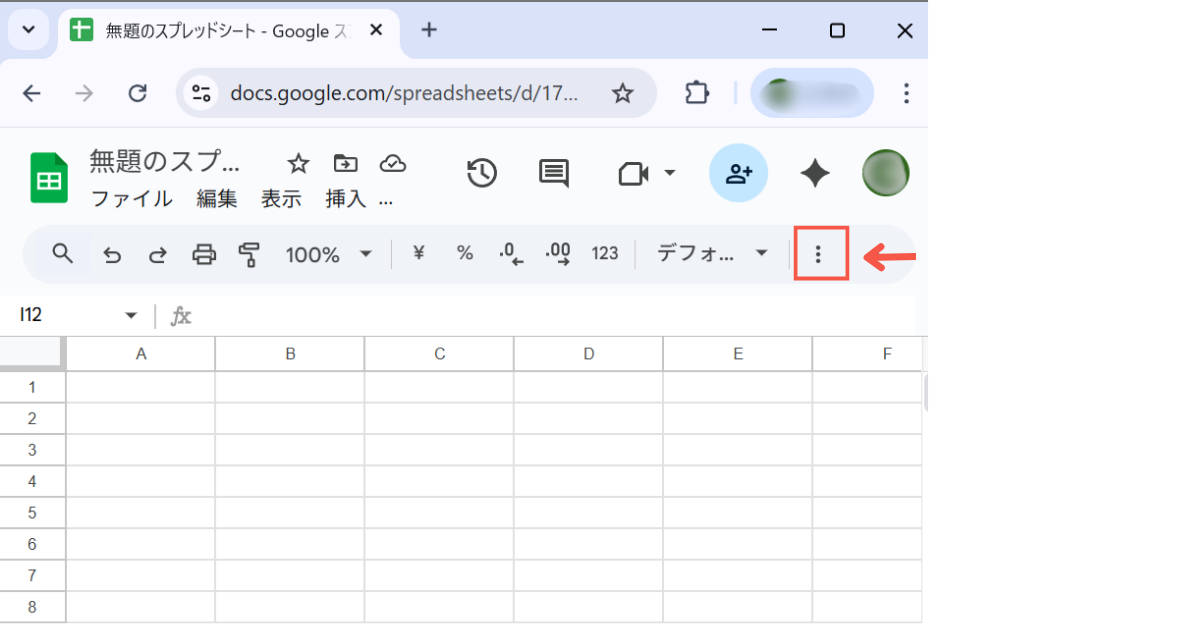Select cell B3 in the grid
Image resolution: width=1200 pixels, height=628 pixels.
pos(290,449)
